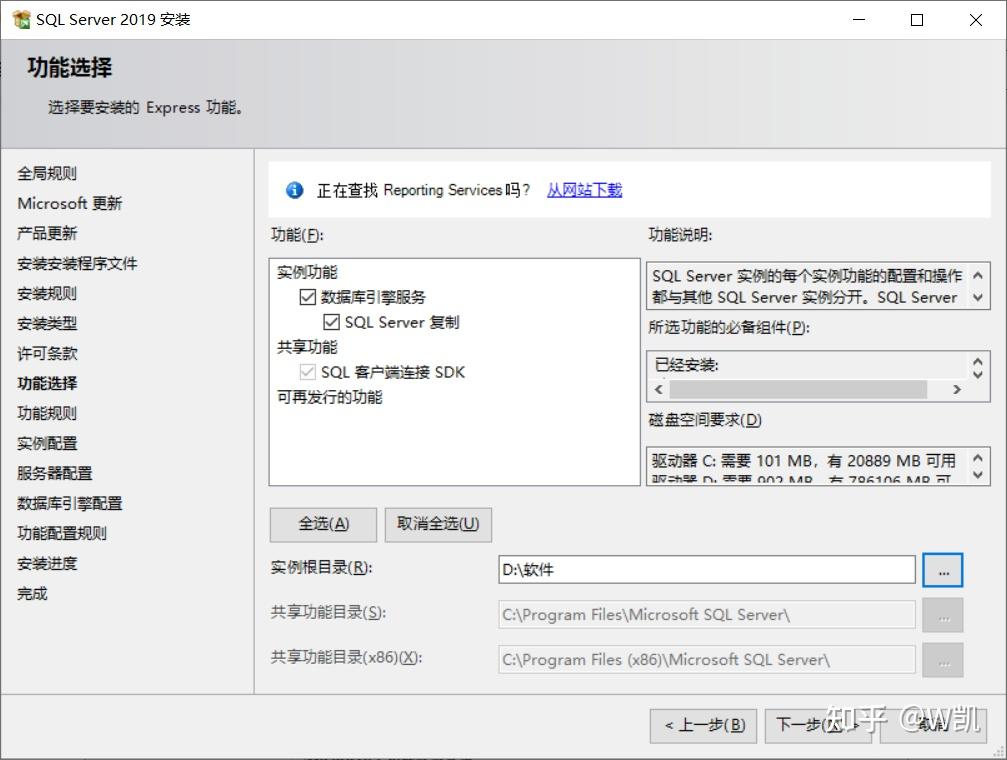Screen dimensions: 1007x760
Task: Click 驱动器 C: 需要 101 MB text
Action: [803, 461]
